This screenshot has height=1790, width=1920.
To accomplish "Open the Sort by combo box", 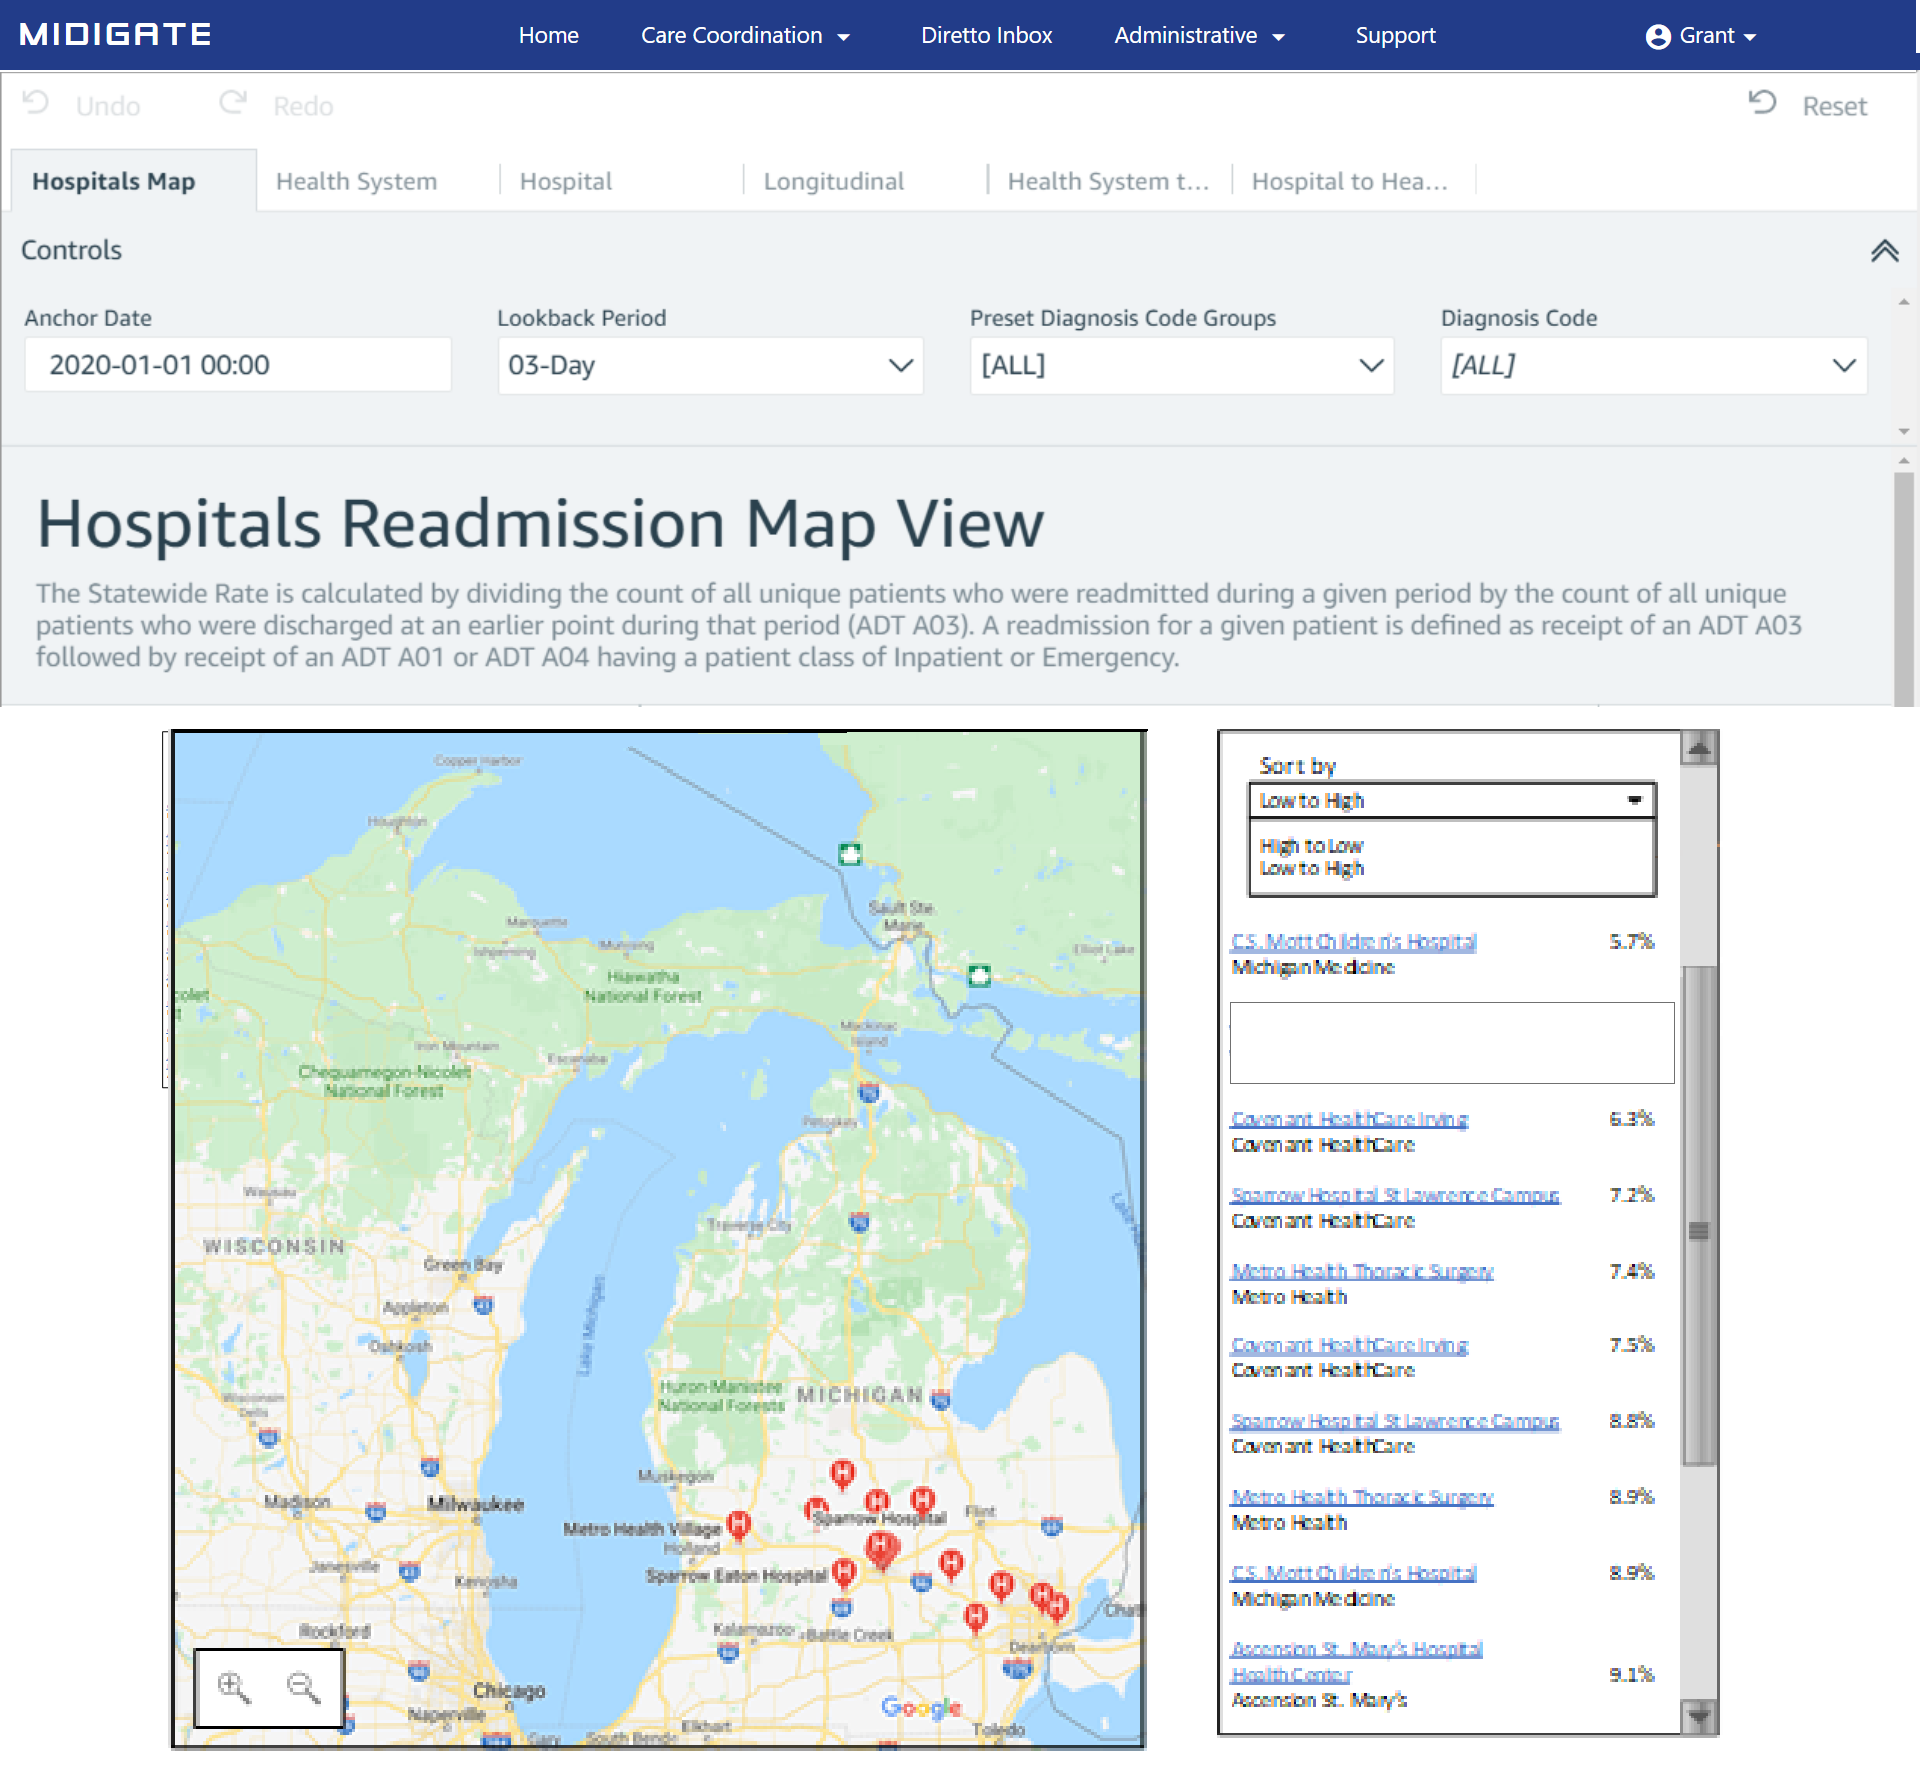I will click(x=1452, y=800).
